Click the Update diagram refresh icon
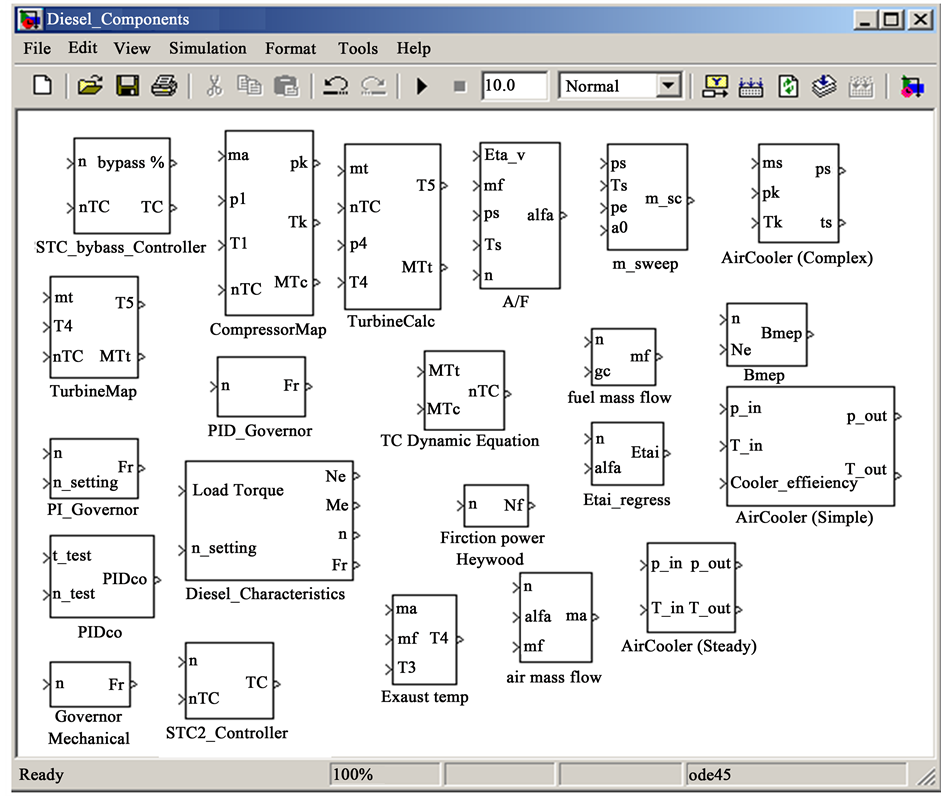This screenshot has width=941, height=796. pyautogui.click(x=788, y=86)
